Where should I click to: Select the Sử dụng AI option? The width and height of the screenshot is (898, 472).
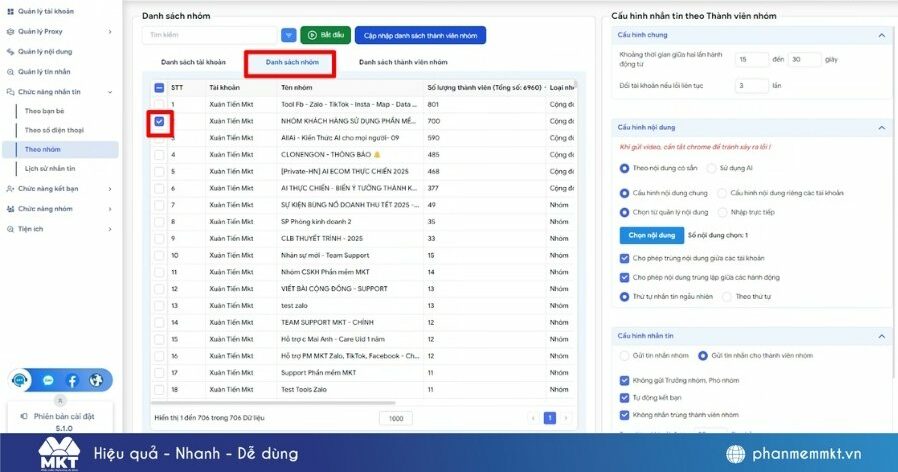pos(711,168)
